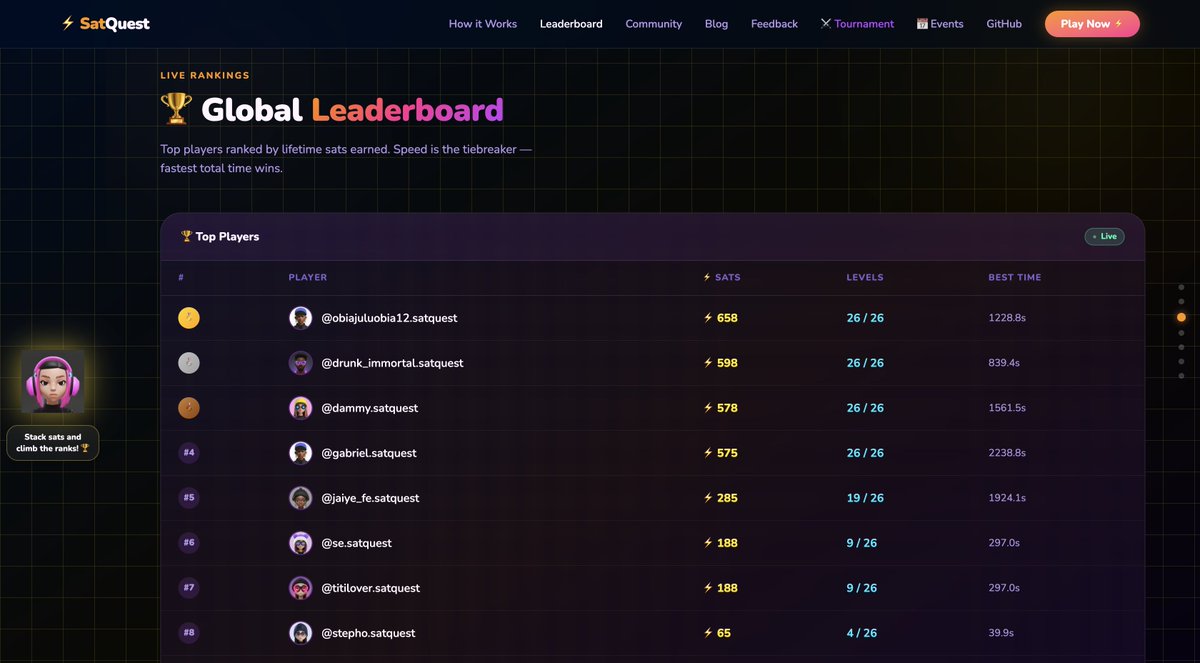Click the SATS column header

(722, 277)
